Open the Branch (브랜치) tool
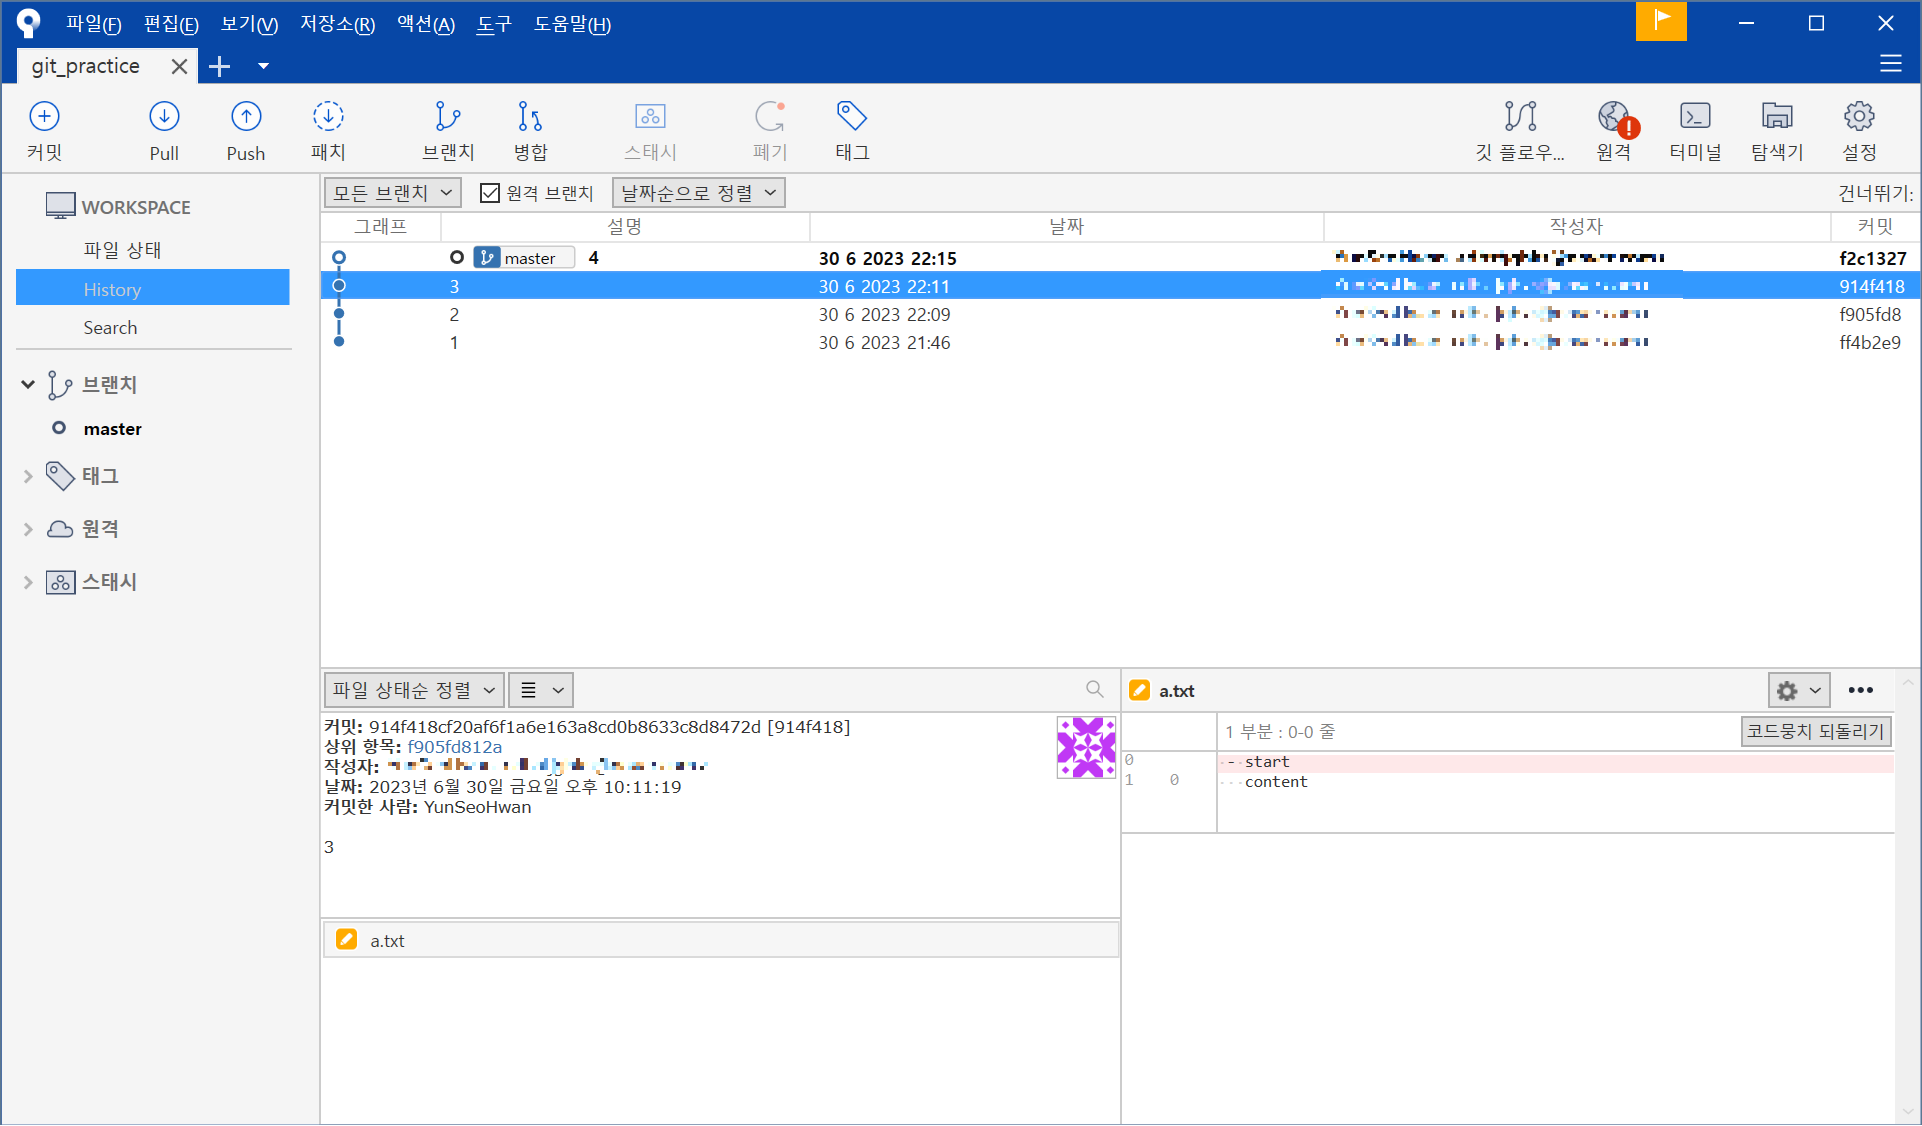1922x1126 pixels. (x=448, y=130)
